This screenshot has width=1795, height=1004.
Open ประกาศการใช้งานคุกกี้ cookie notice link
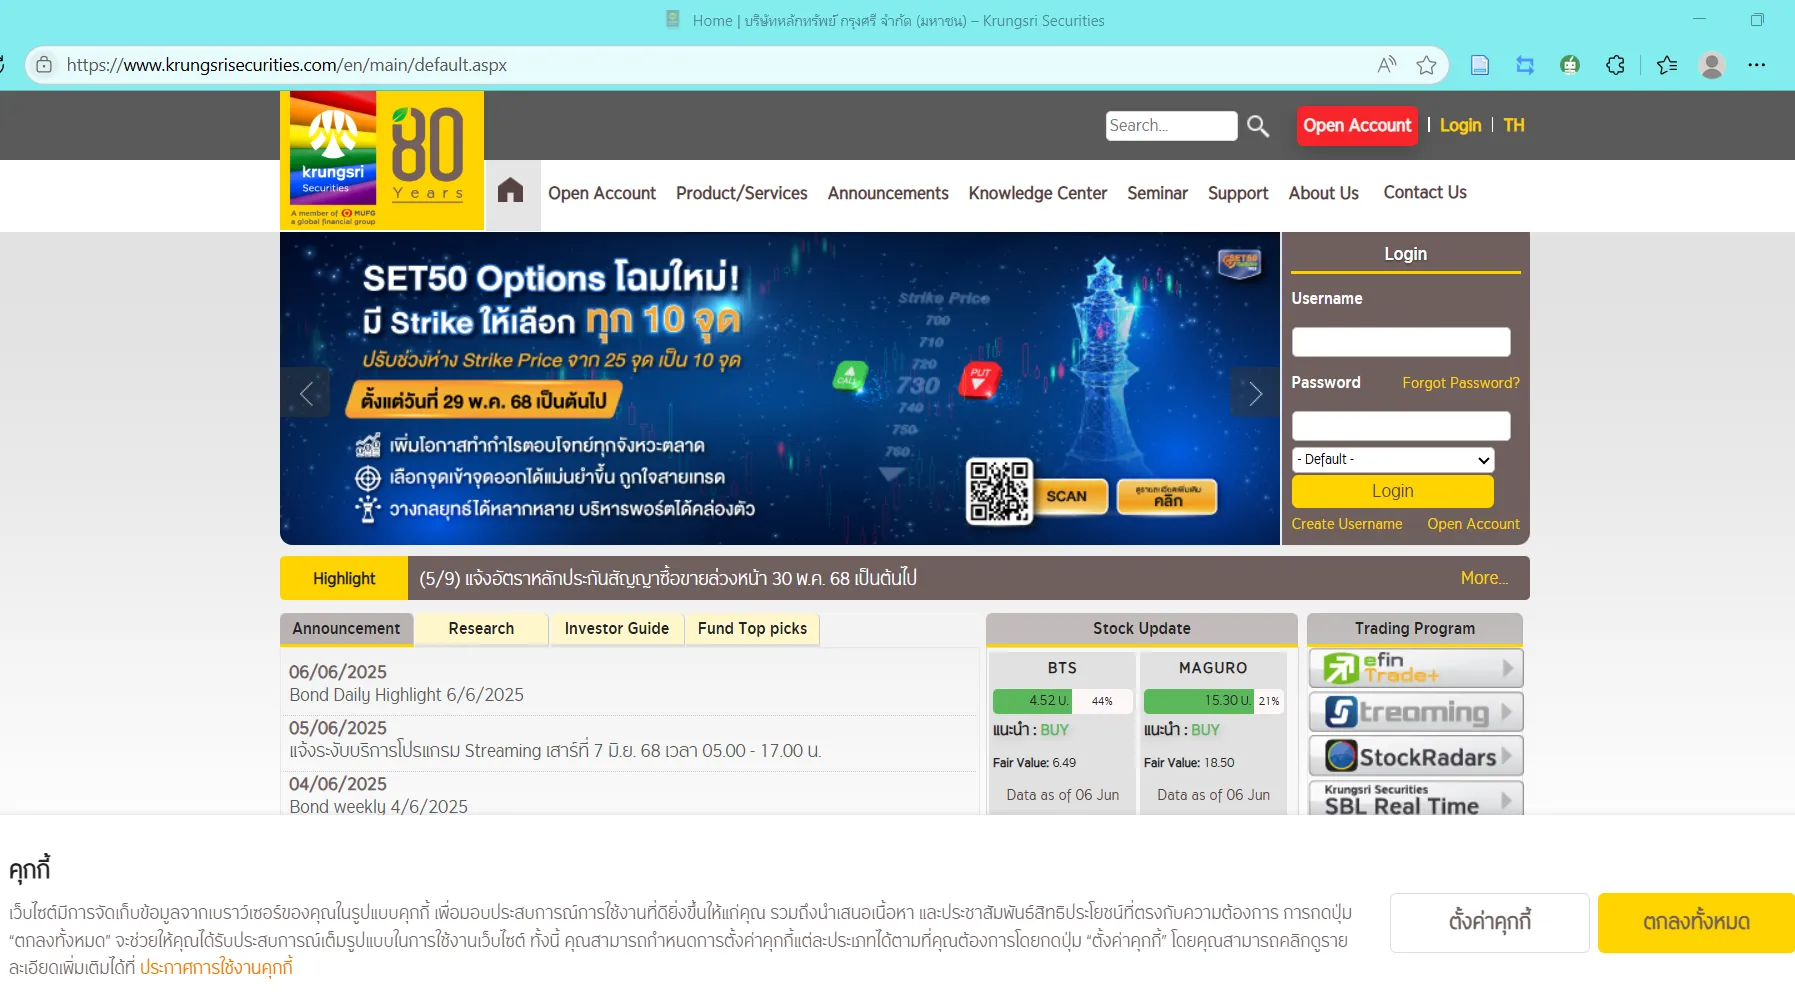click(x=216, y=968)
